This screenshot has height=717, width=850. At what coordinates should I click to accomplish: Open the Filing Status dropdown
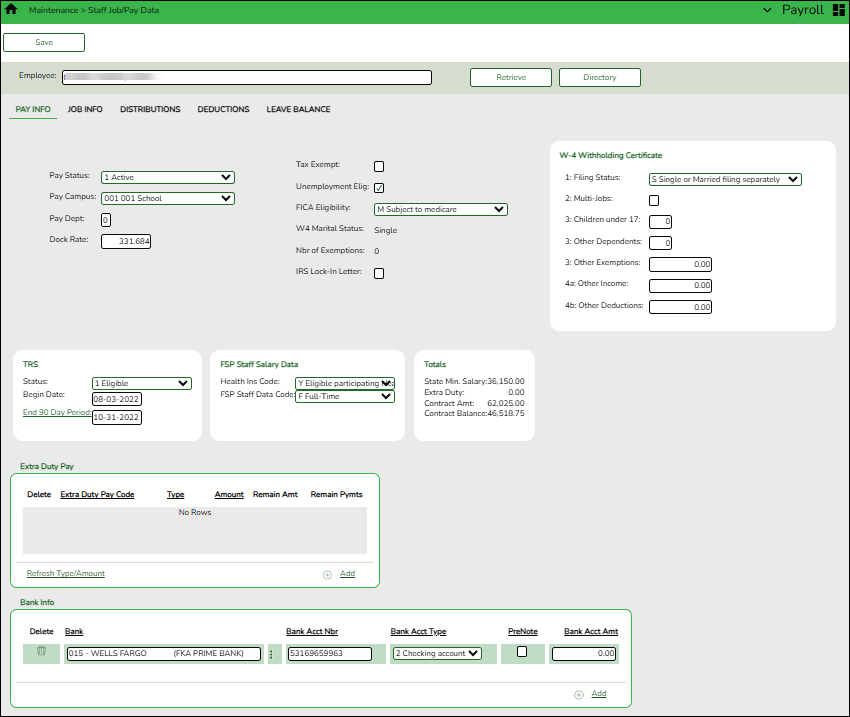pyautogui.click(x=725, y=179)
